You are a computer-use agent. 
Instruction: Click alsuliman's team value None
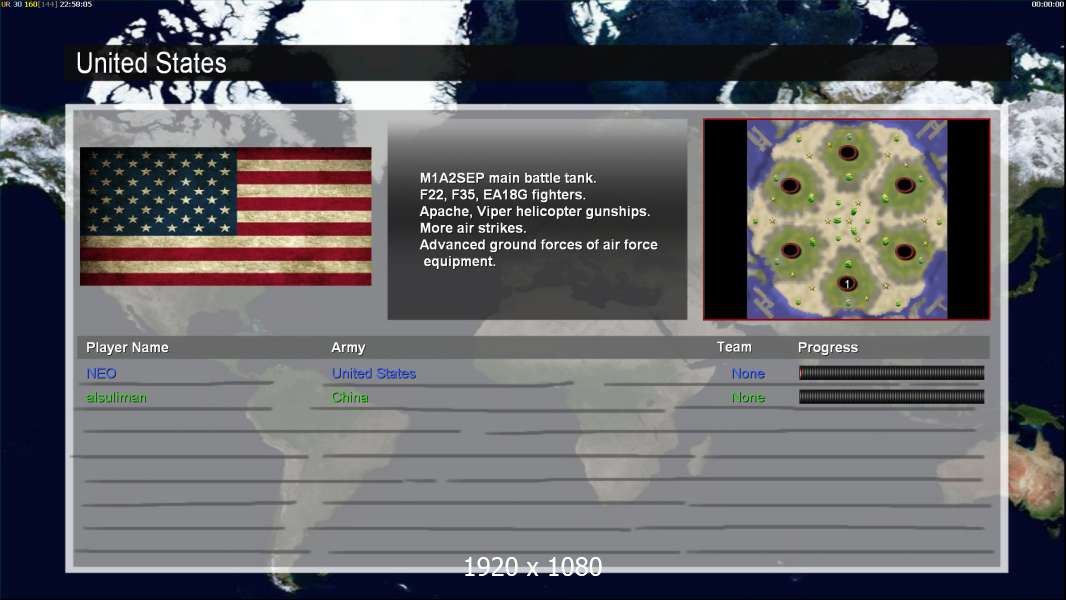(x=748, y=397)
